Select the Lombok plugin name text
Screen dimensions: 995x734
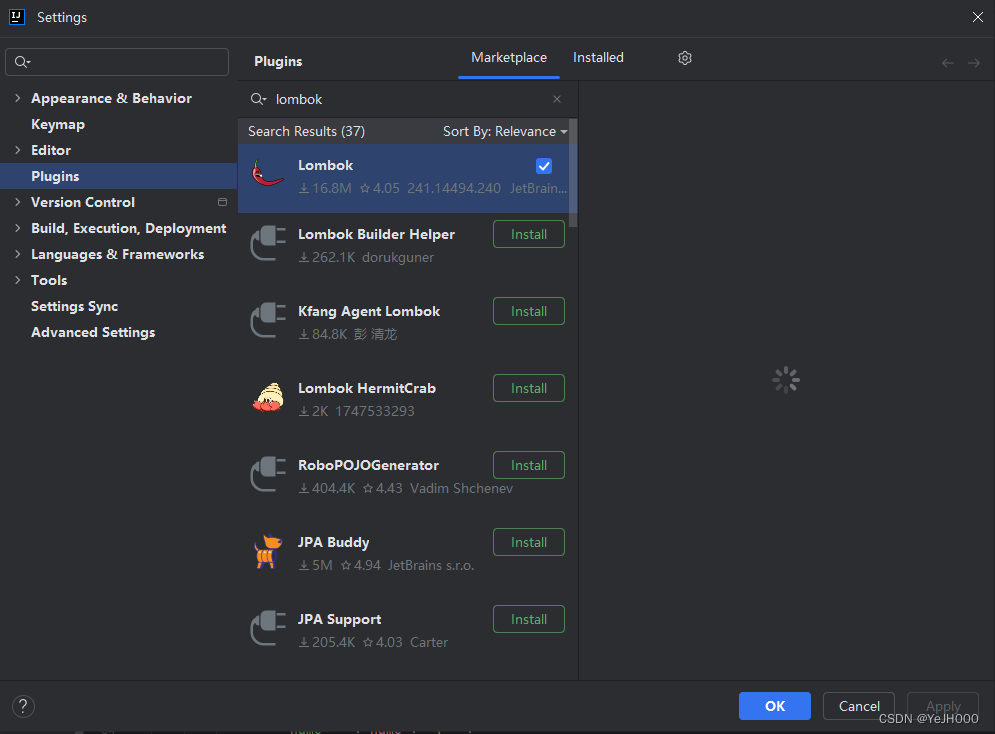(x=326, y=166)
